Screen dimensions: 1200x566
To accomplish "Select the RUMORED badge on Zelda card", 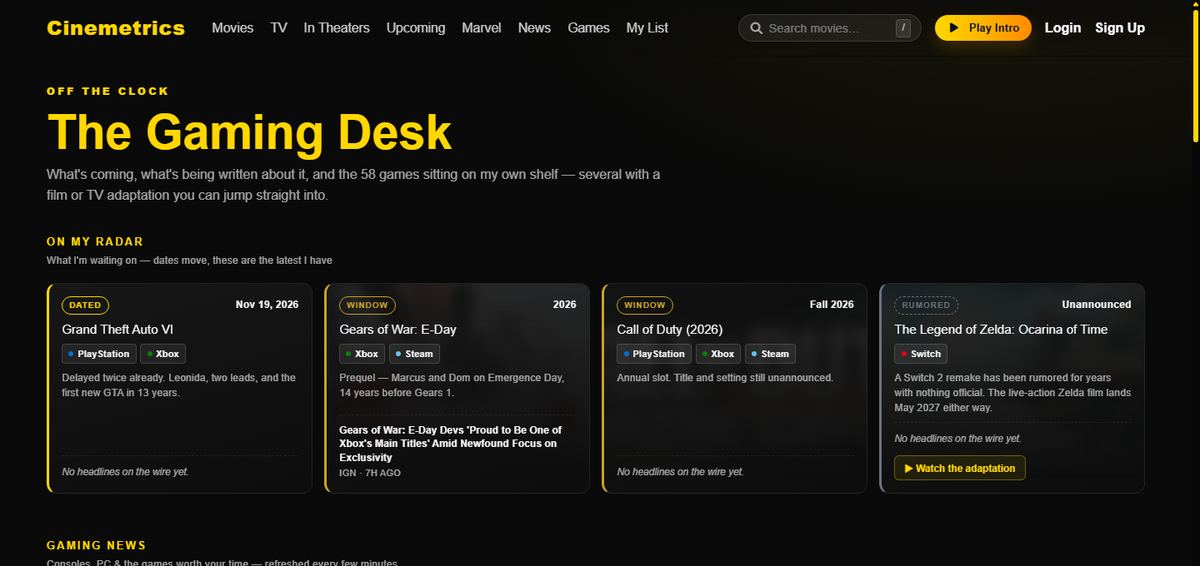I will coord(926,305).
